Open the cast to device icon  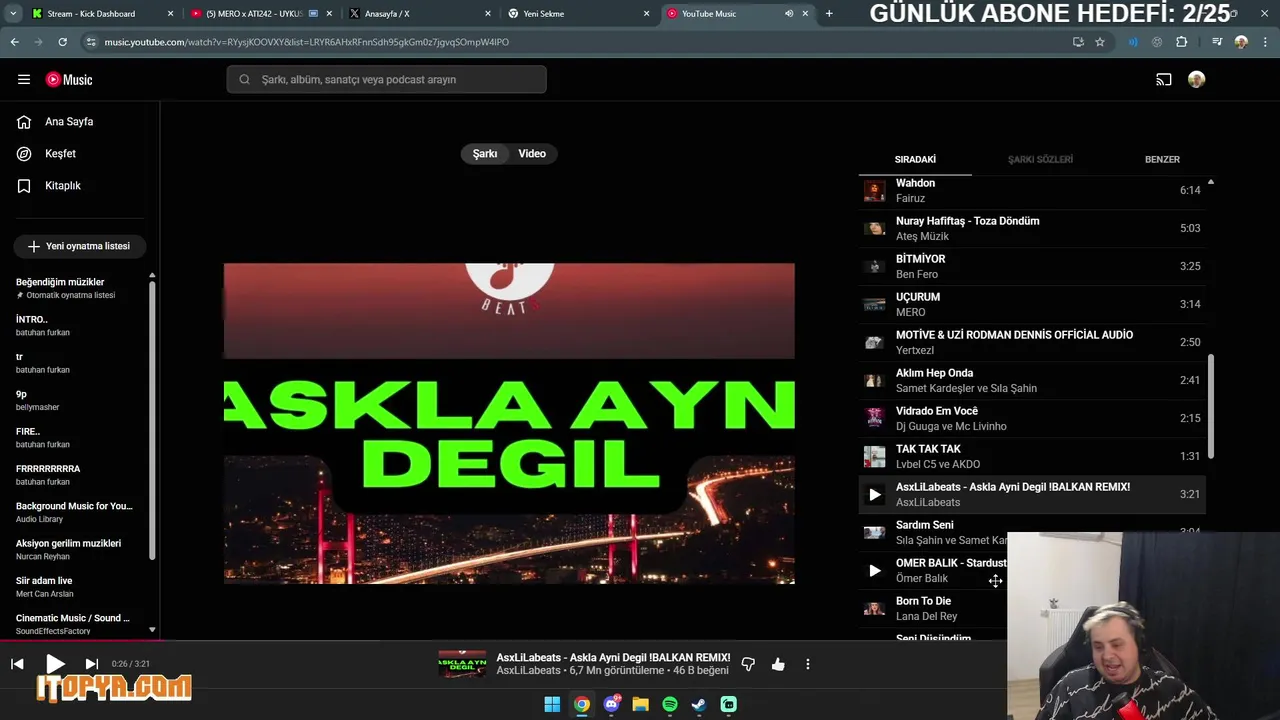[1164, 79]
